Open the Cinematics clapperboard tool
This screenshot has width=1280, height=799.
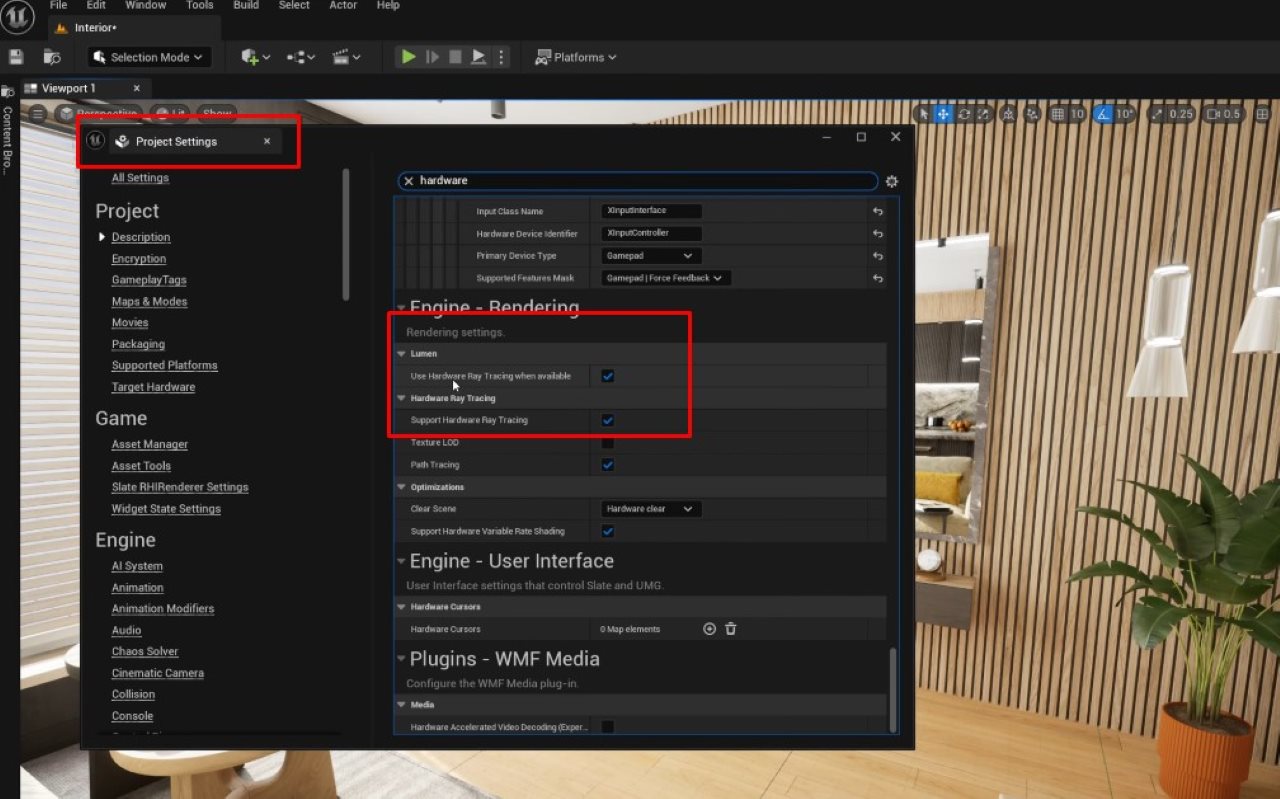click(341, 57)
